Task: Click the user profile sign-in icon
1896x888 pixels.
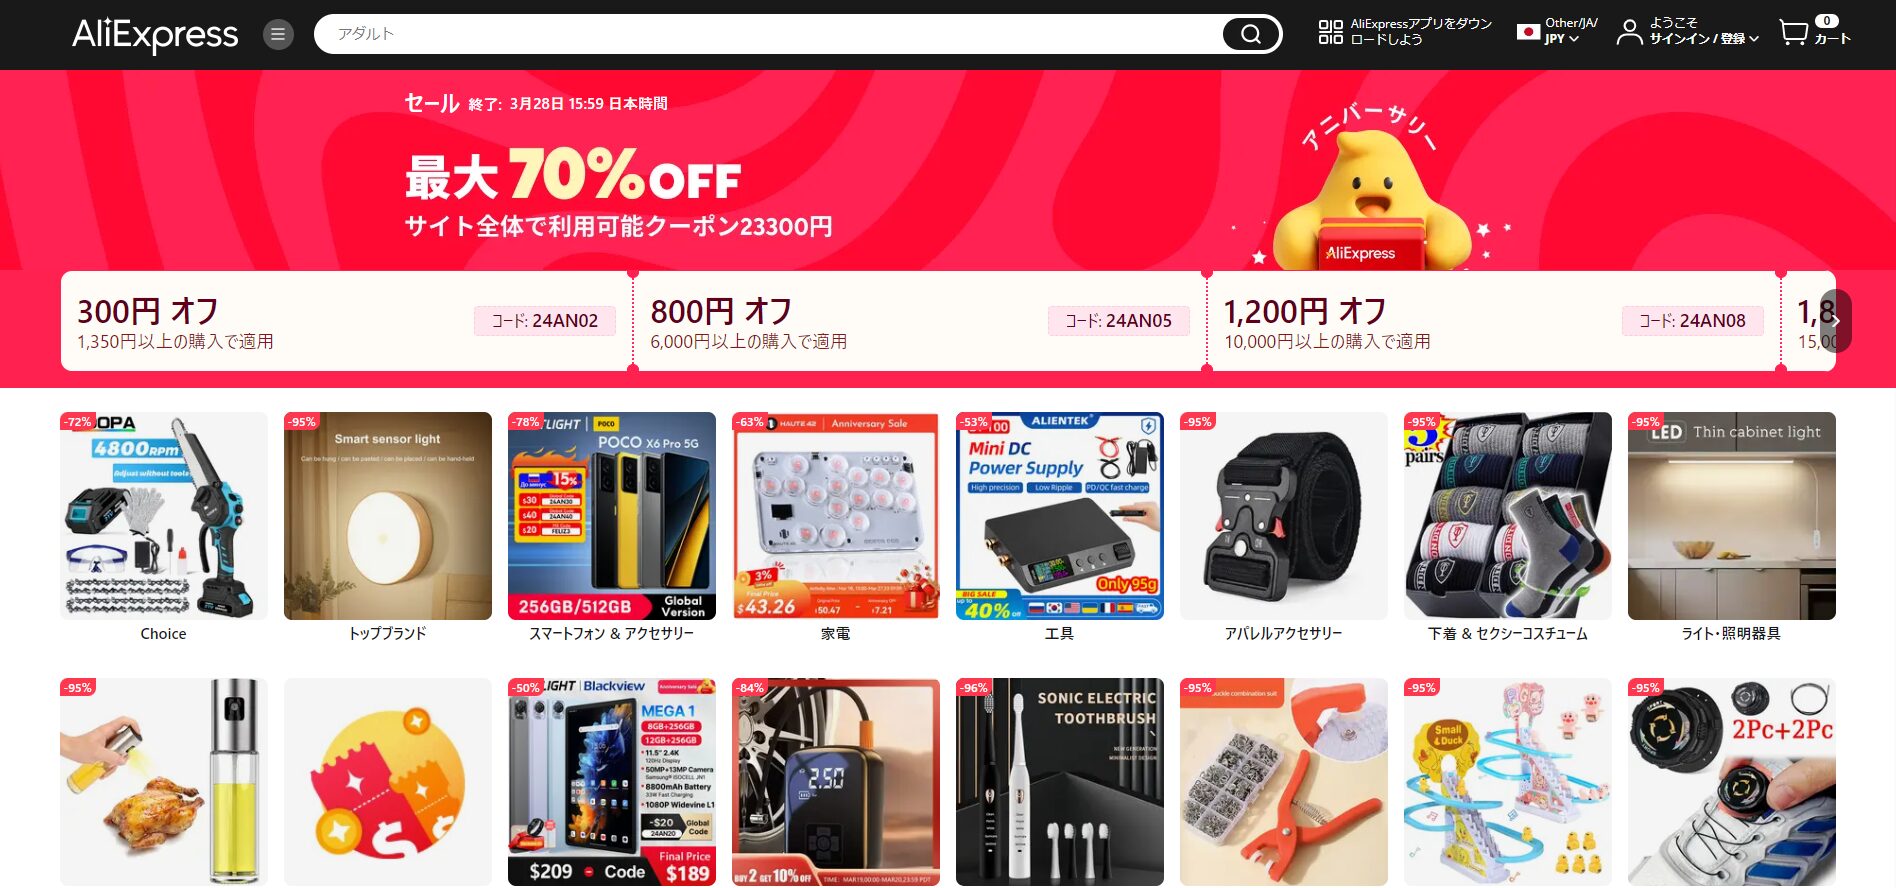Action: tap(1629, 32)
